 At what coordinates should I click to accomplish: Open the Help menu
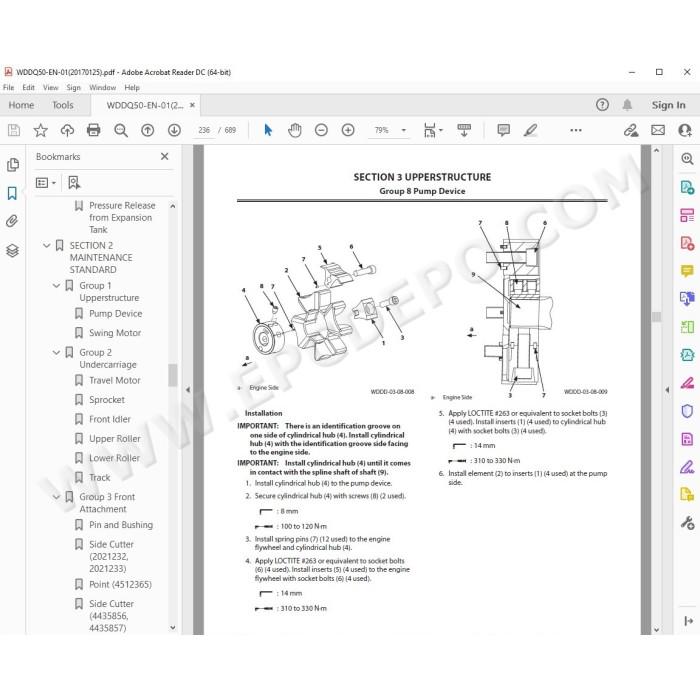[x=132, y=88]
